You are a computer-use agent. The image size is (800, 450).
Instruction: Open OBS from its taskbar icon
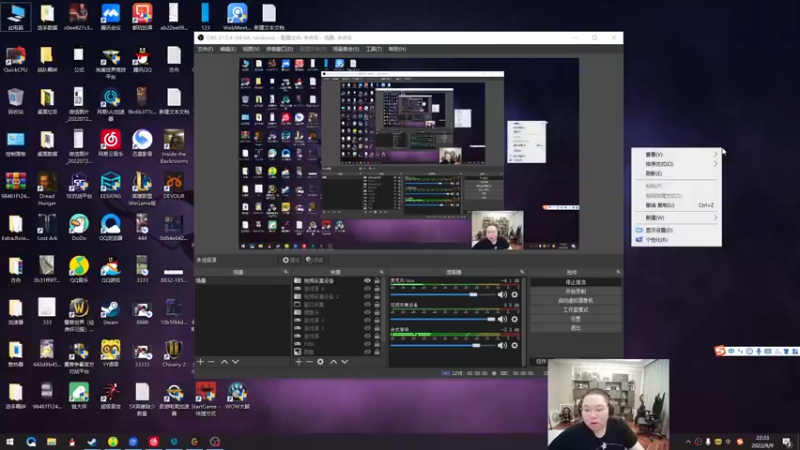coord(215,441)
